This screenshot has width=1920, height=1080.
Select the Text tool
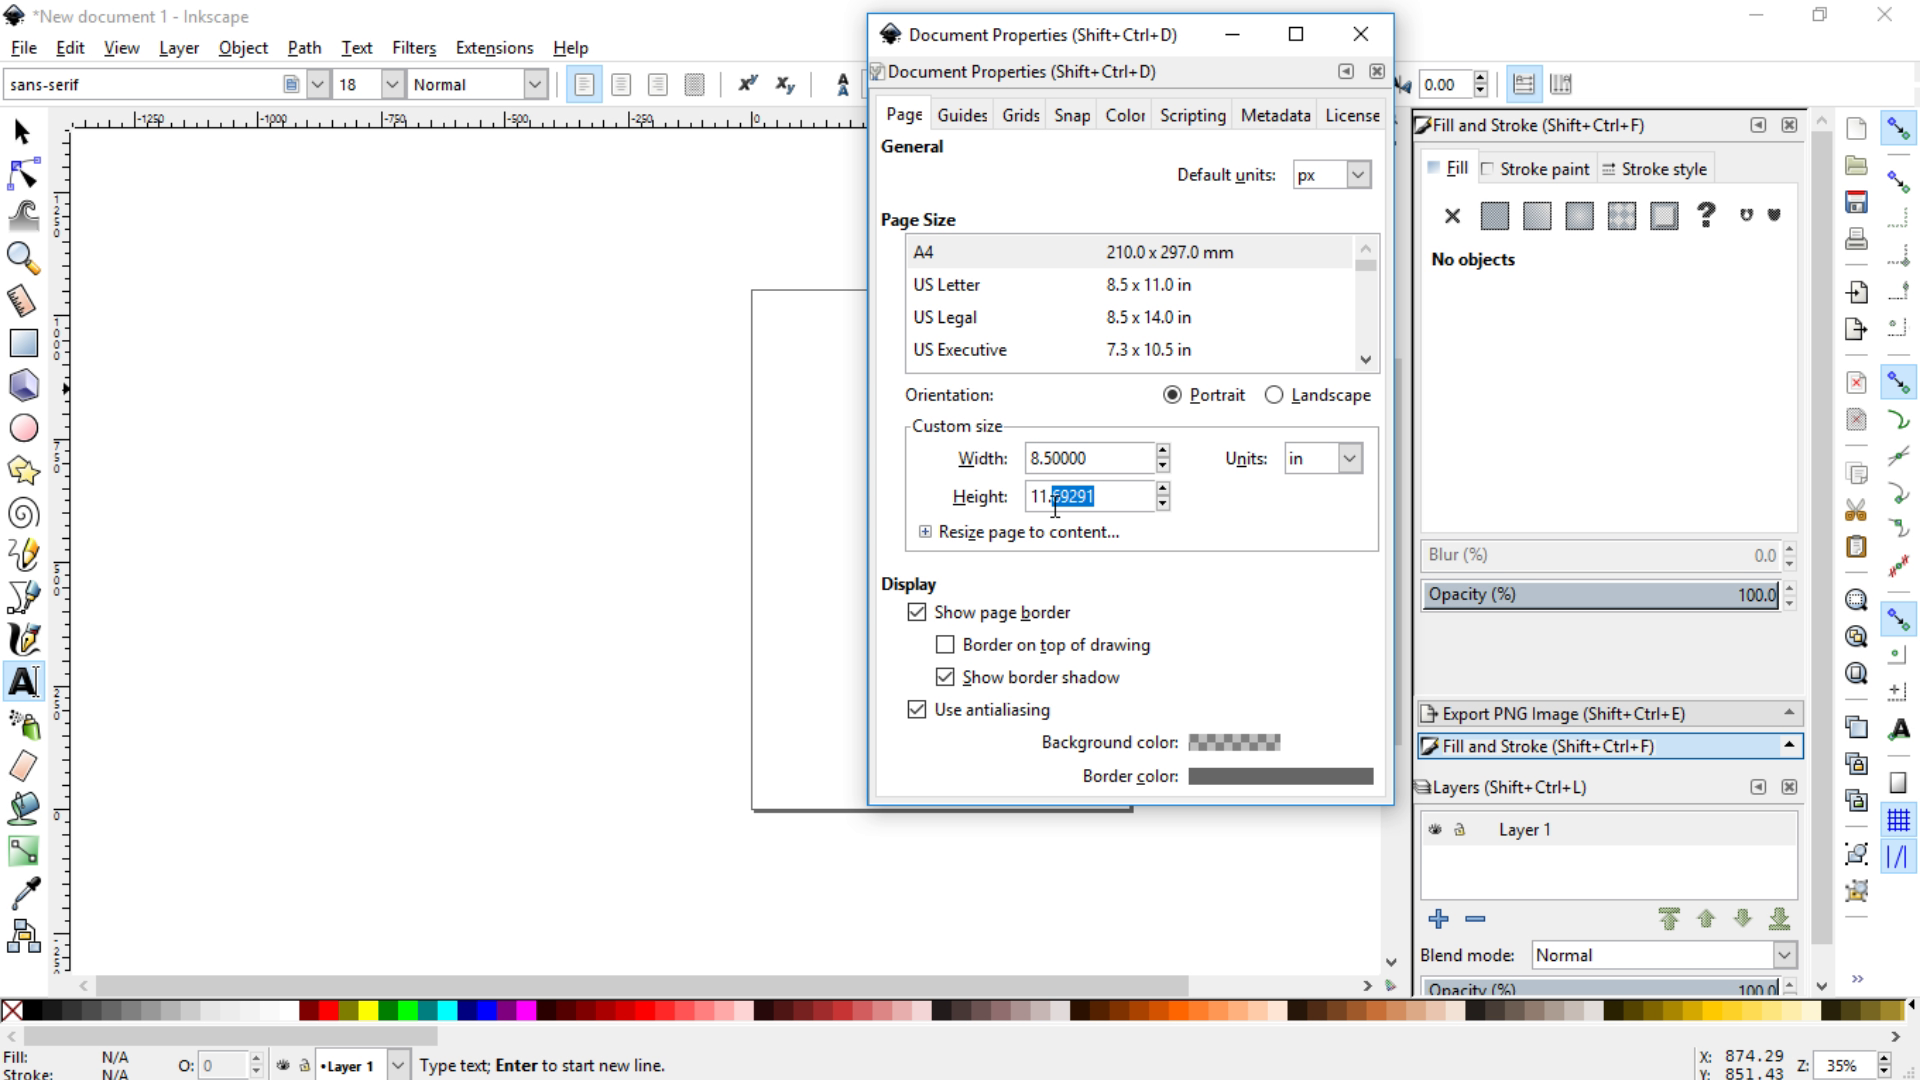(22, 682)
